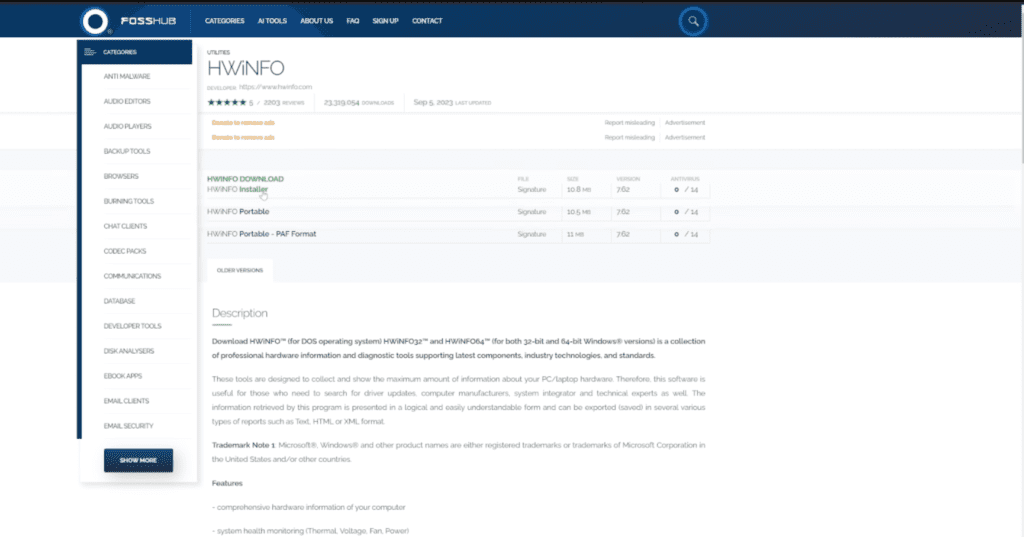
Task: Click Sign Up in the navigation bar
Action: [385, 21]
